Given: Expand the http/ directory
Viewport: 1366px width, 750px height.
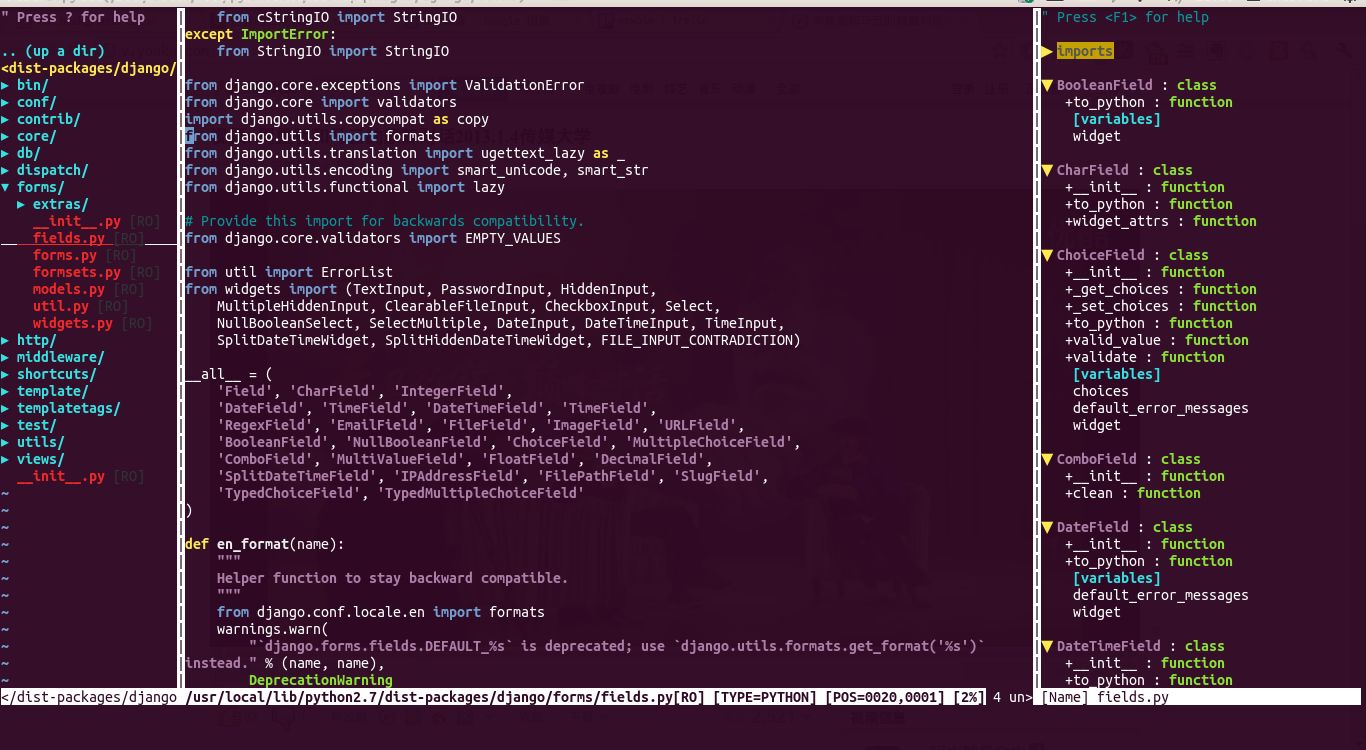Looking at the screenshot, I should click(6, 341).
